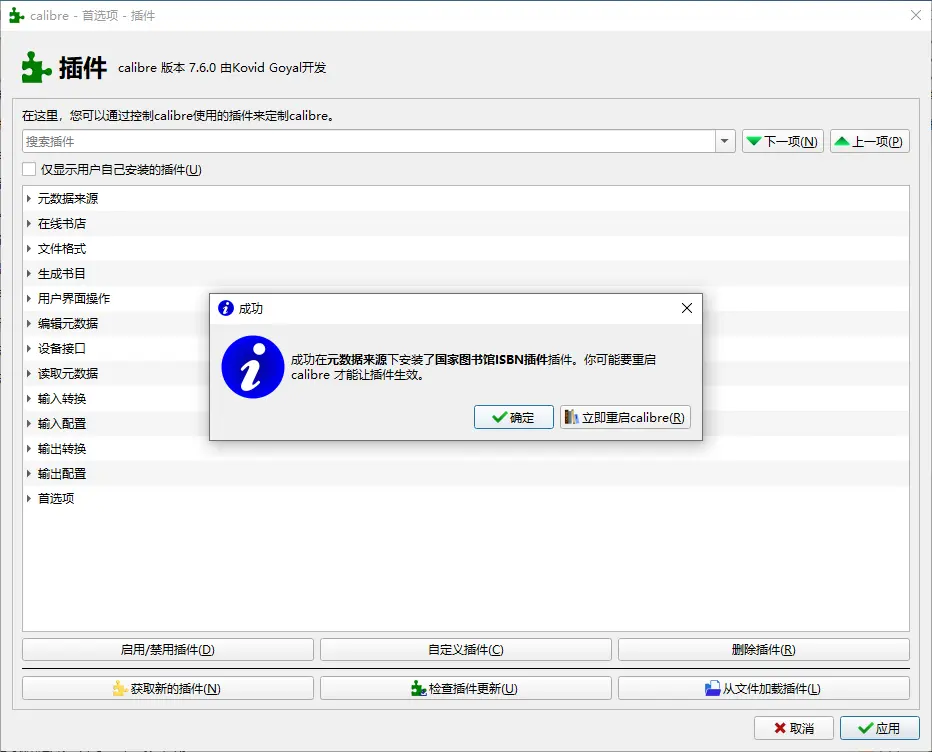Expand the 输出配置 tree category
Screen dimensions: 932x752
click(29, 474)
